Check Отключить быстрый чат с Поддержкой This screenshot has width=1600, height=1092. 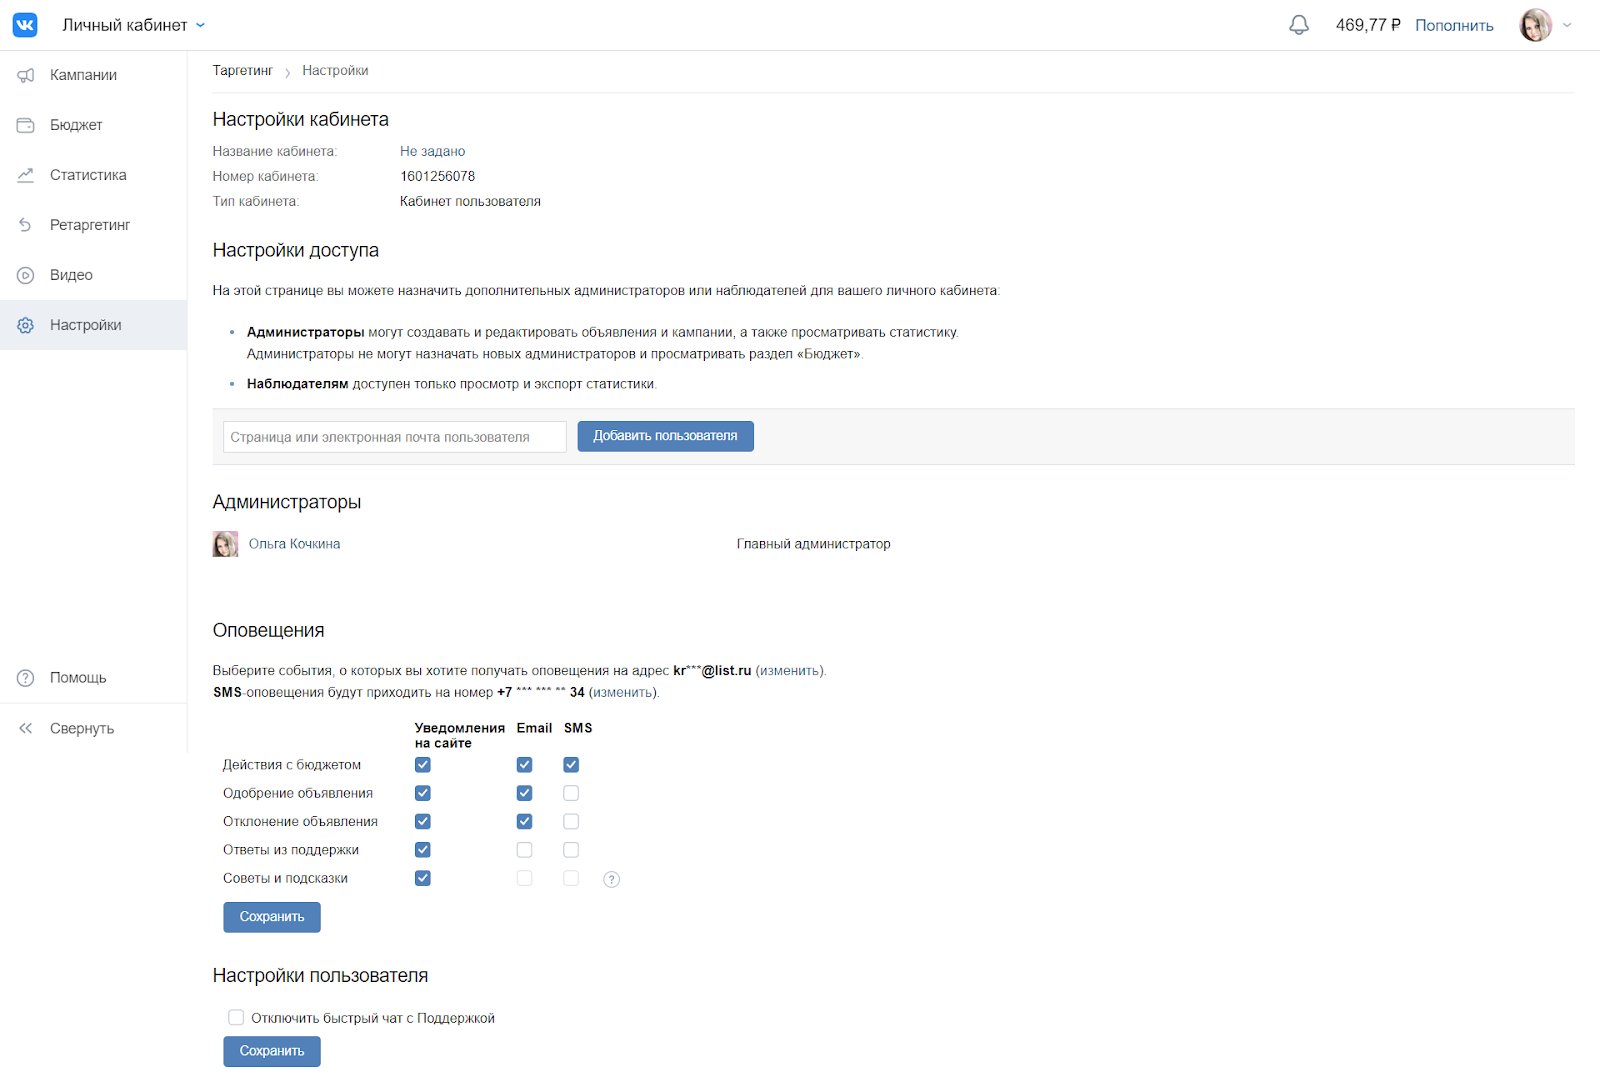236,1018
